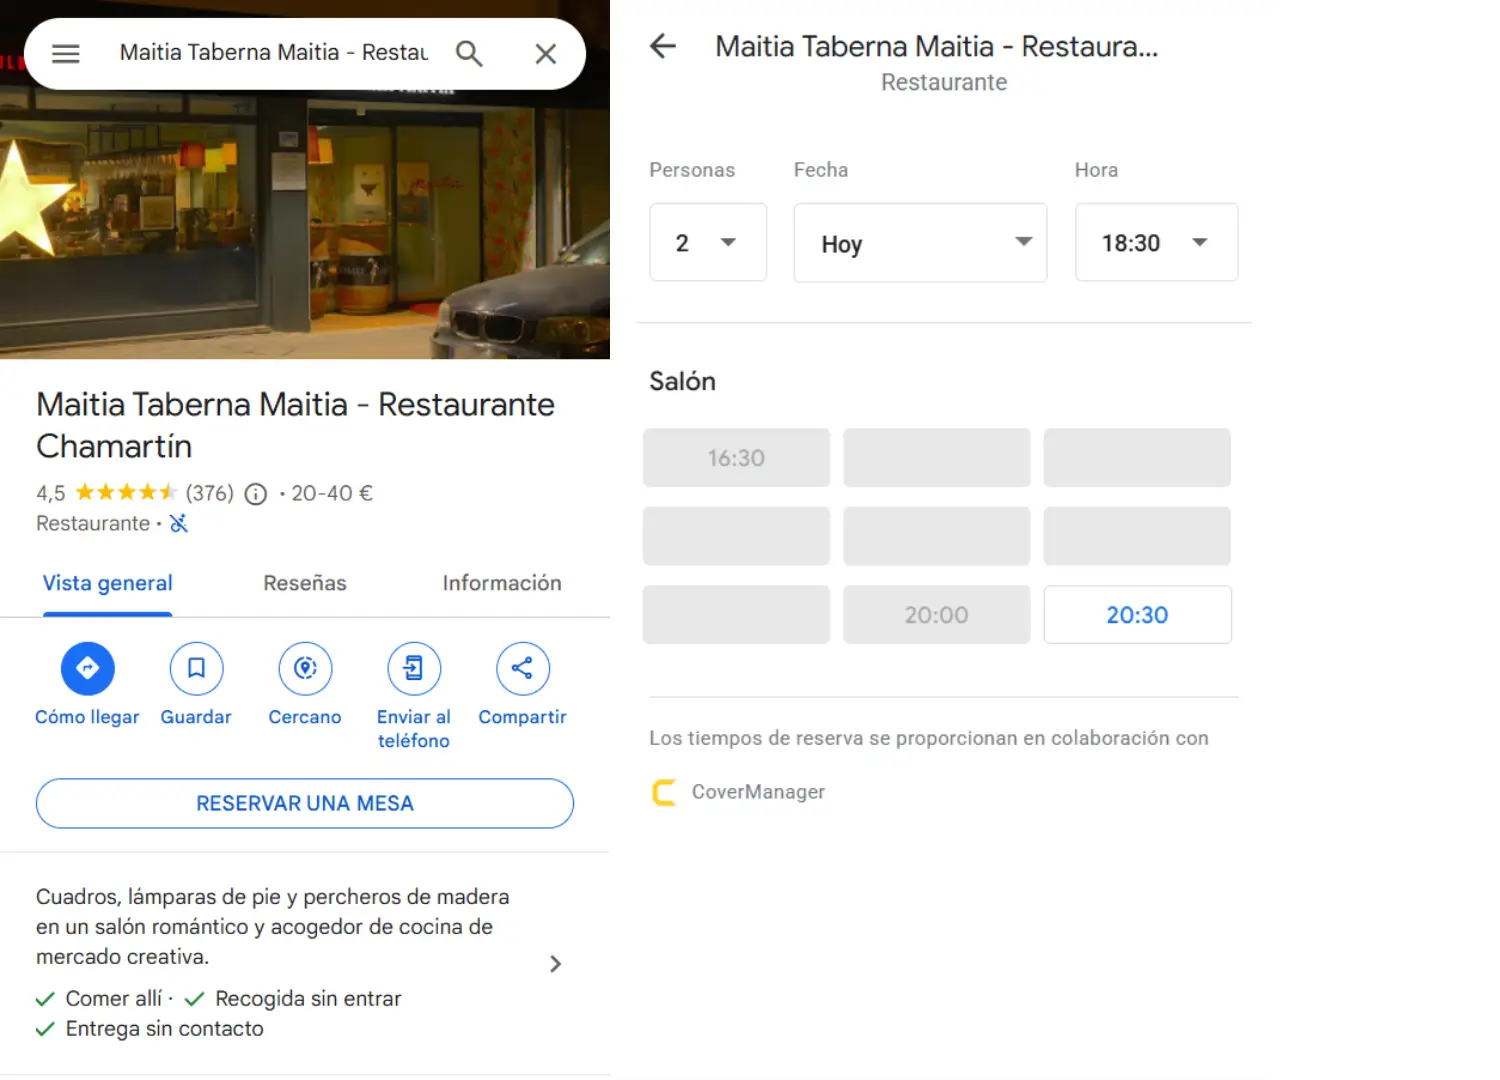Open the Personas dropdown
The image size is (1500, 1080).
click(x=708, y=243)
